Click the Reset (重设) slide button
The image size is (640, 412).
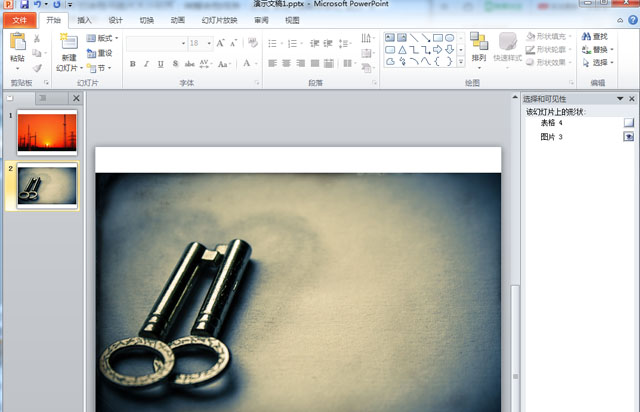coord(99,53)
